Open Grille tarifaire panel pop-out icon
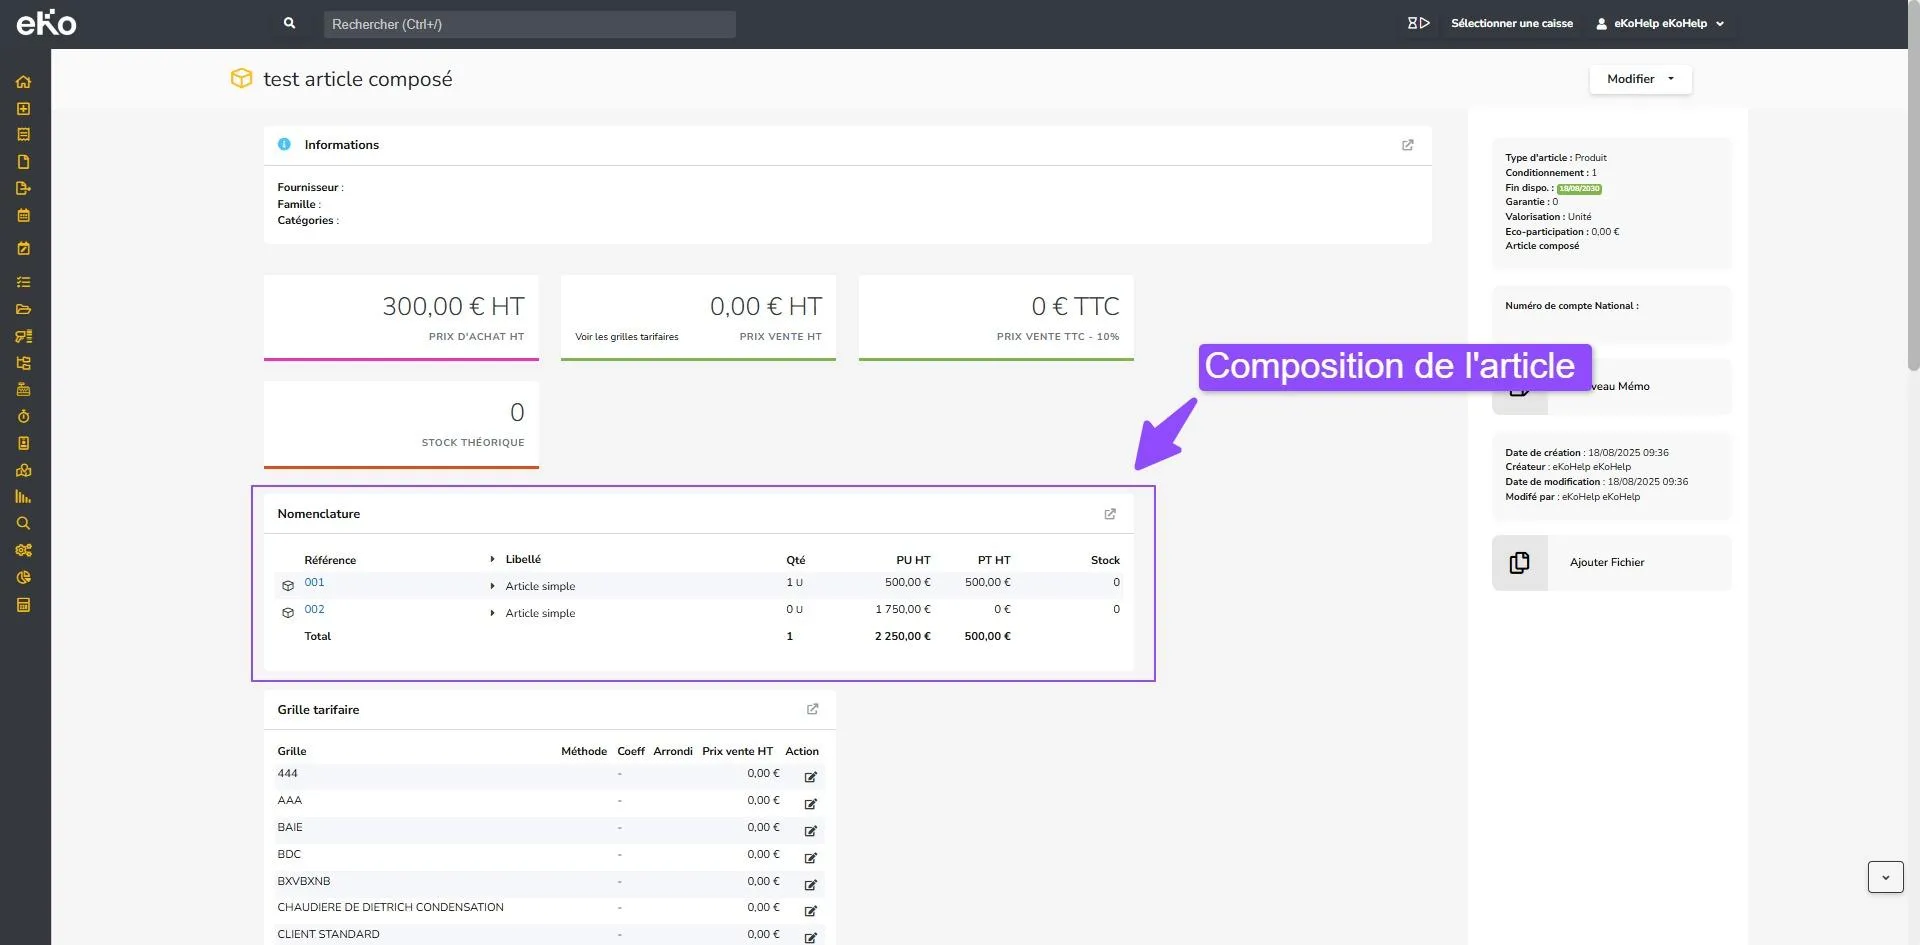This screenshot has width=1920, height=945. pyautogui.click(x=812, y=709)
